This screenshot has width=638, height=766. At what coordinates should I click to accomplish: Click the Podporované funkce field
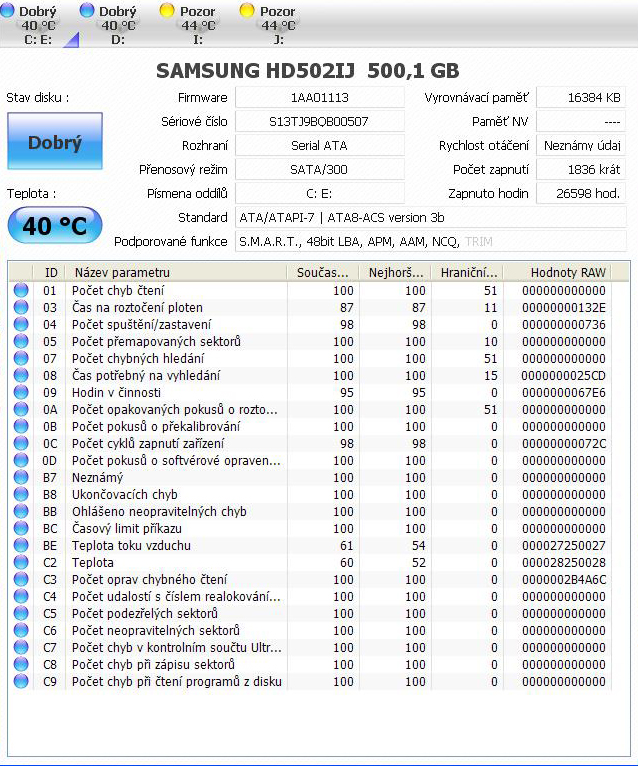(431, 241)
